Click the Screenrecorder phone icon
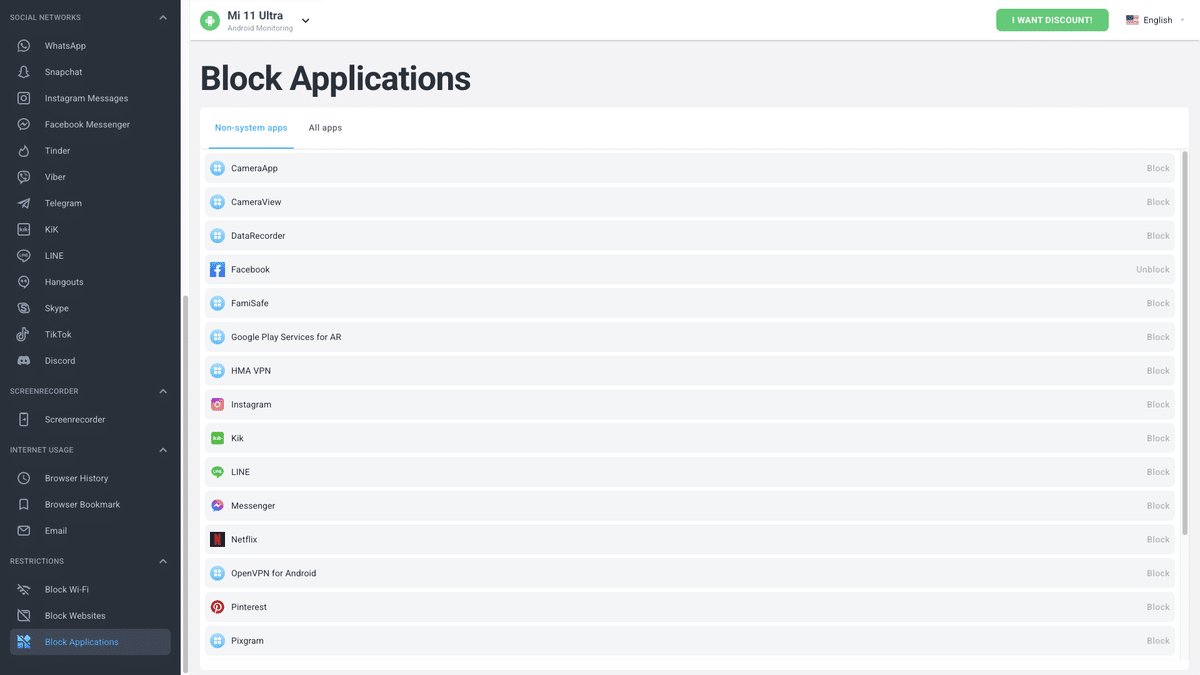 [x=22, y=419]
